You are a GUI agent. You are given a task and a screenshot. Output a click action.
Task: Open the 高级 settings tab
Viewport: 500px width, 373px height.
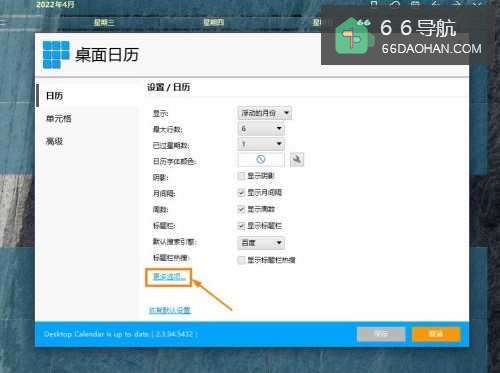(x=54, y=141)
